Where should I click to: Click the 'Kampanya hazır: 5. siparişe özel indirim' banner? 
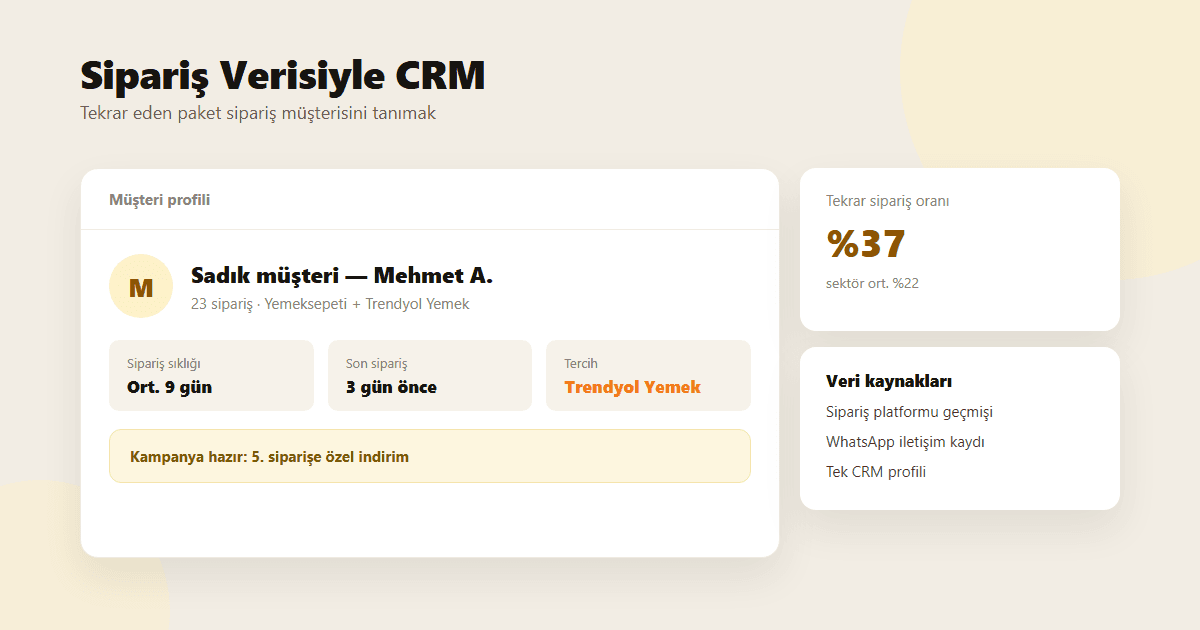(430, 456)
